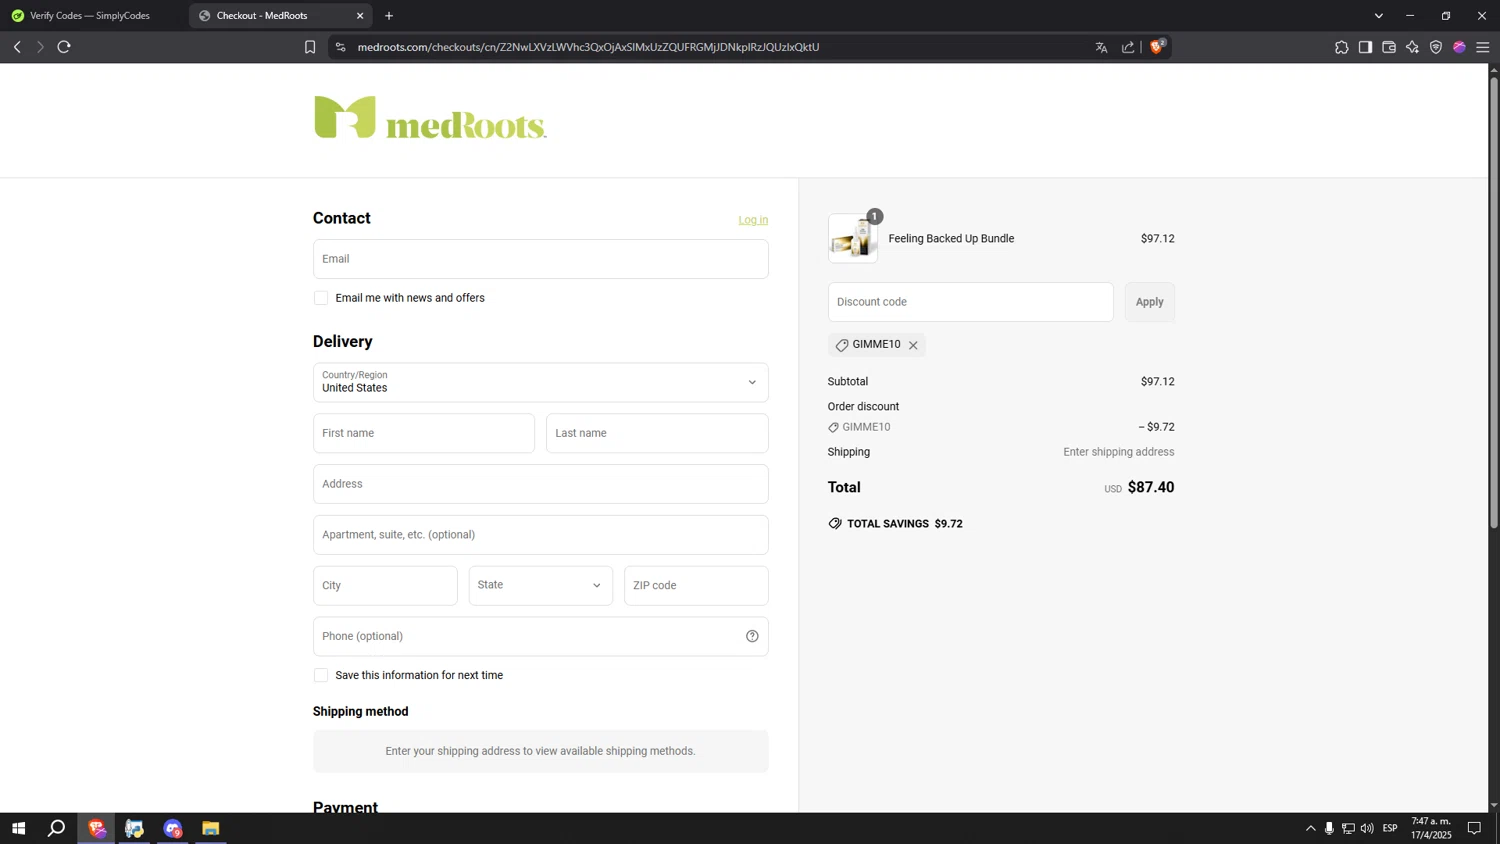The height and width of the screenshot is (844, 1500).
Task: Open Brave Wallet icon
Action: point(1389,47)
